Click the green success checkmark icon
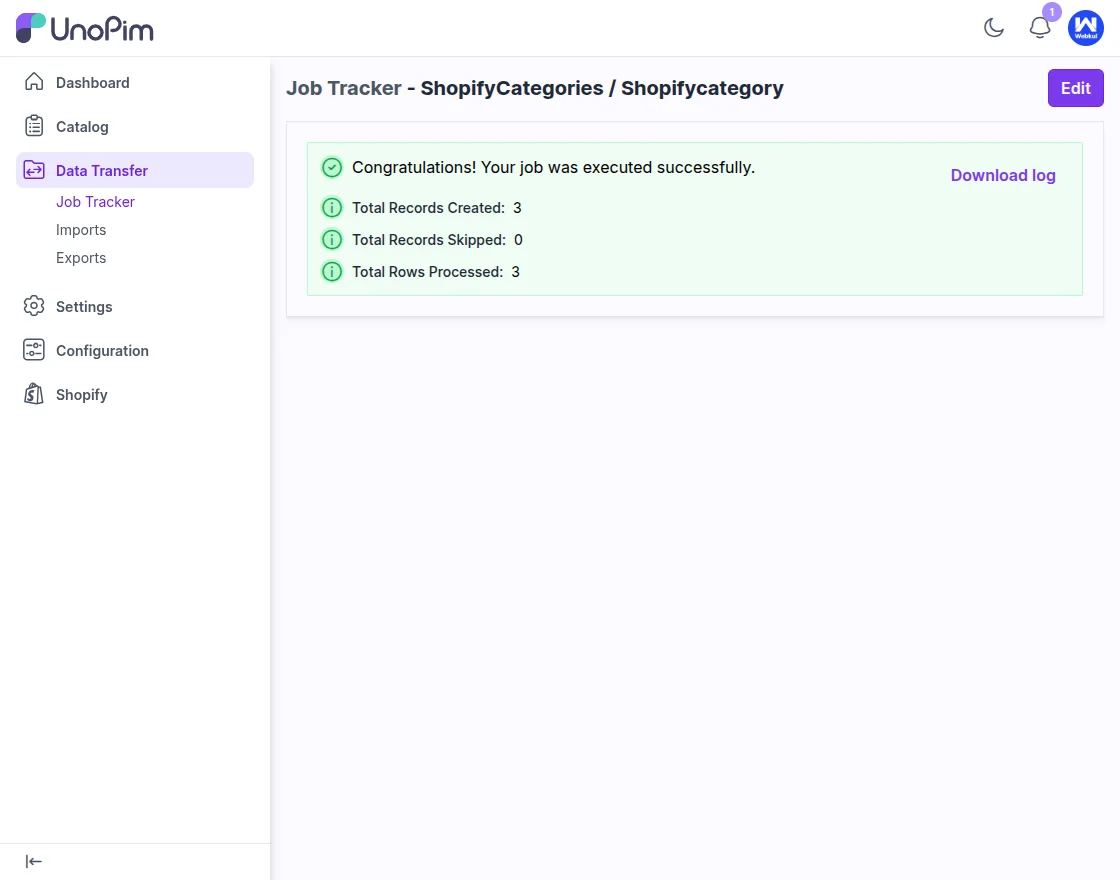Image resolution: width=1120 pixels, height=880 pixels. coord(331,167)
